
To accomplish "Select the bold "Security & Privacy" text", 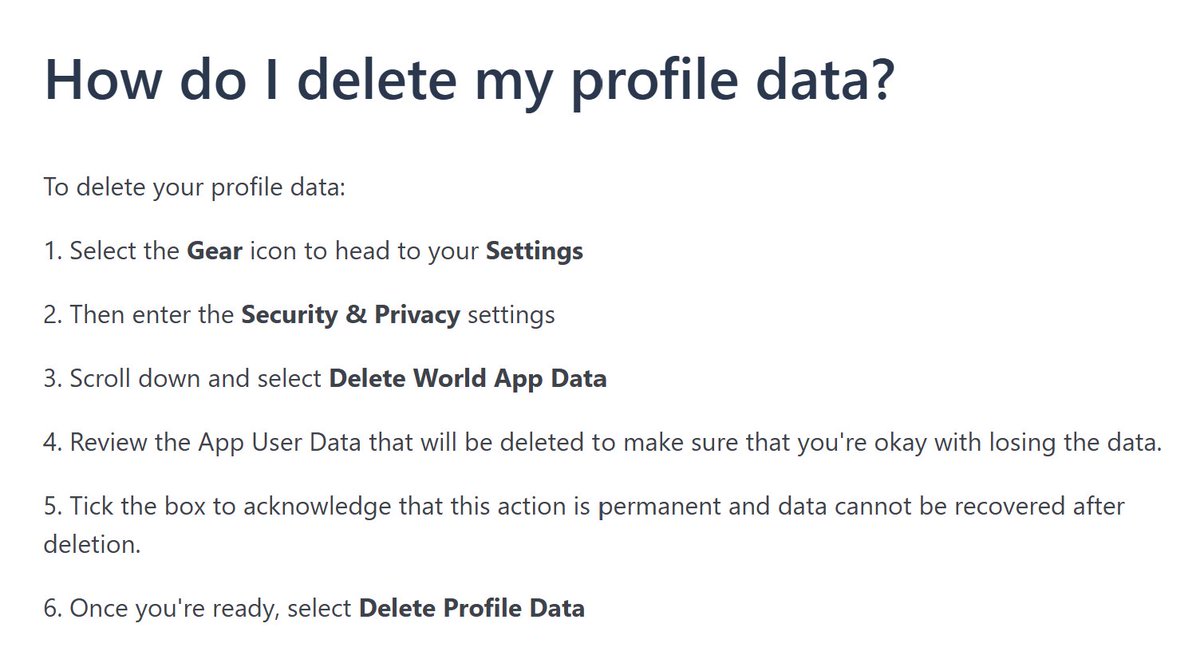I will pyautogui.click(x=350, y=316).
